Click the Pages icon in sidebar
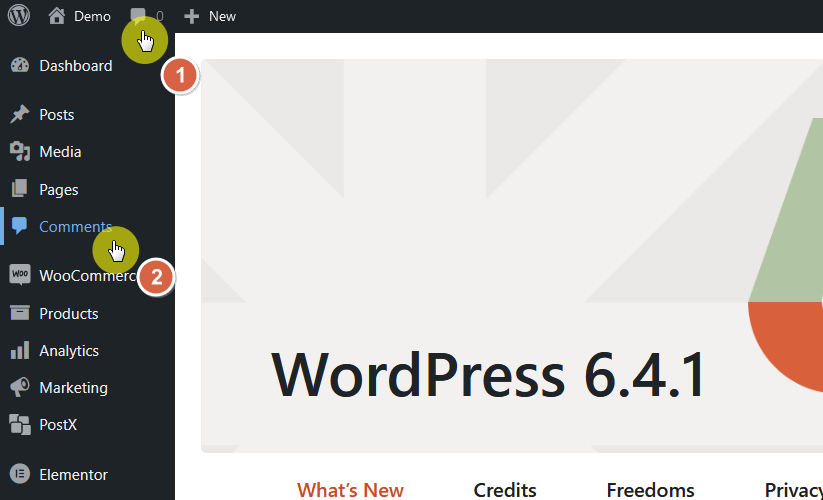The image size is (823, 500). point(19,189)
